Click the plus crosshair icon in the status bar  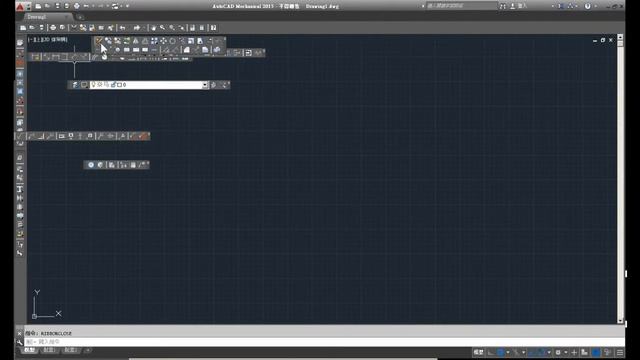pos(574,352)
